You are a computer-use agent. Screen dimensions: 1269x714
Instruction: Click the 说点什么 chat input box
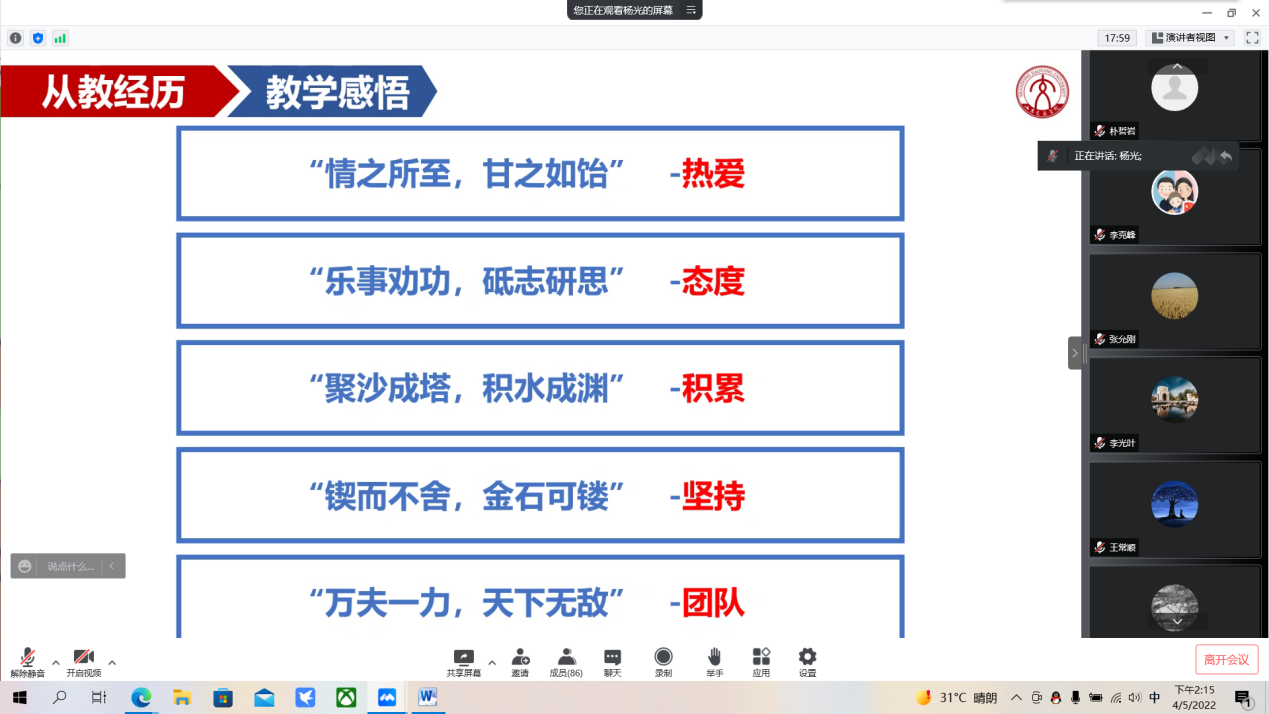click(68, 566)
